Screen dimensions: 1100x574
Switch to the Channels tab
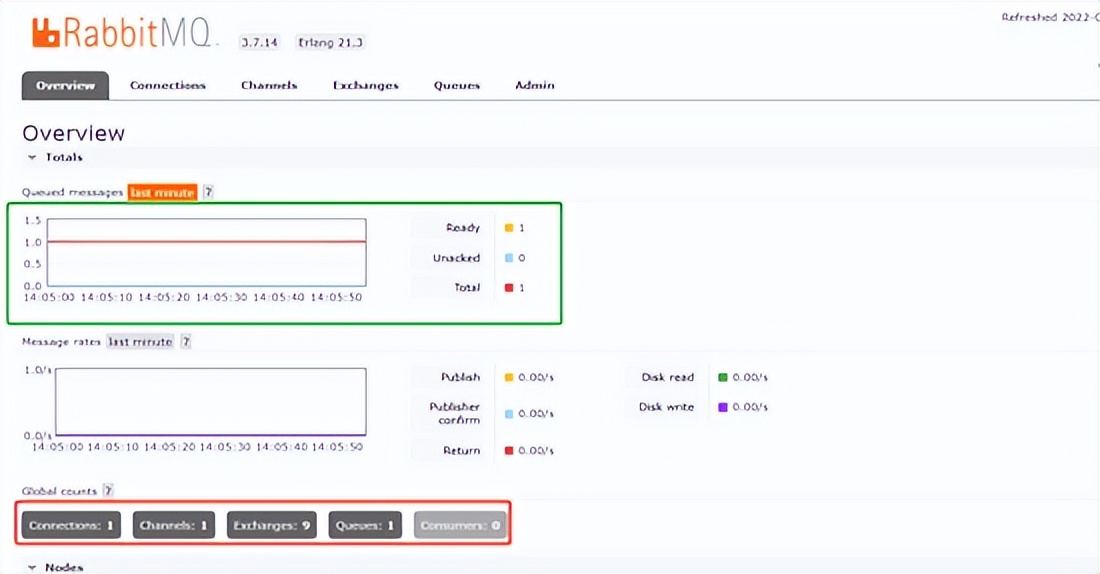(269, 86)
